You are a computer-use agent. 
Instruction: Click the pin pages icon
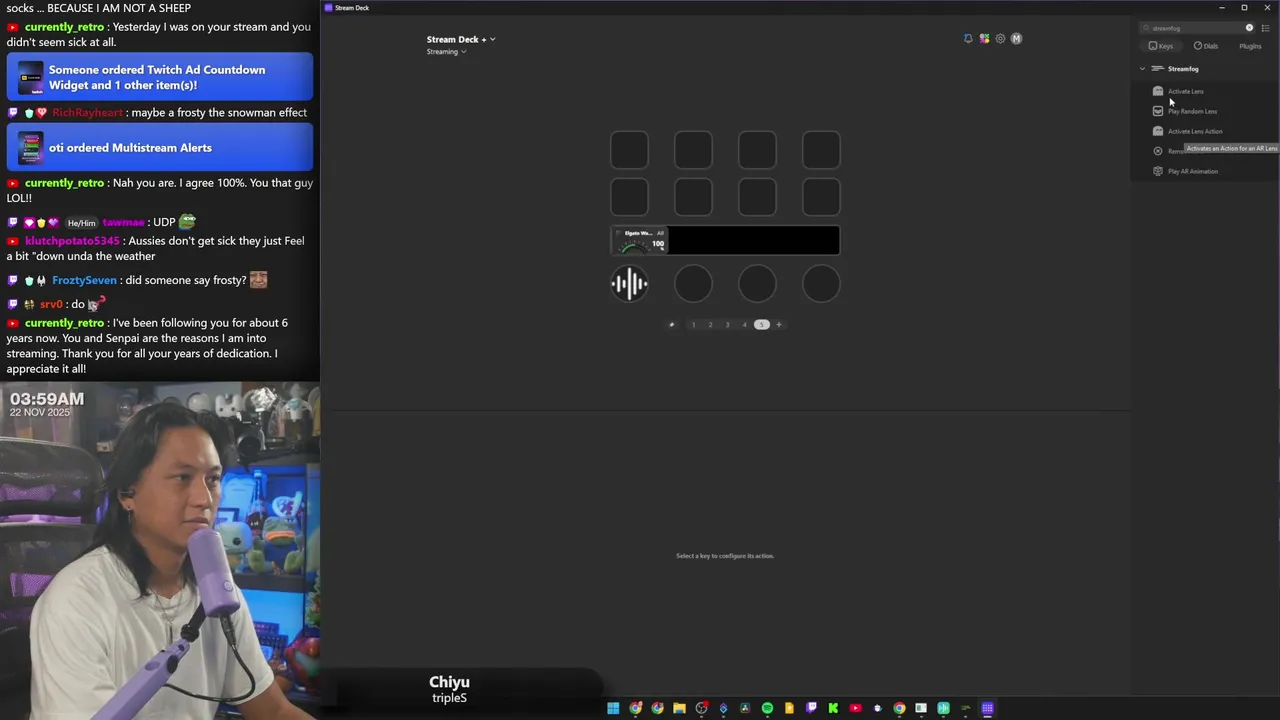(671, 324)
